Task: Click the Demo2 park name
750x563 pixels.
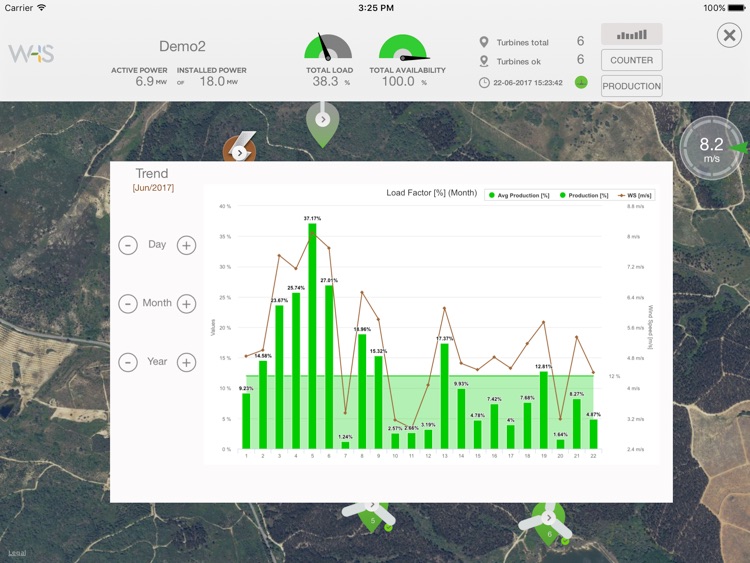Action: tap(182, 46)
